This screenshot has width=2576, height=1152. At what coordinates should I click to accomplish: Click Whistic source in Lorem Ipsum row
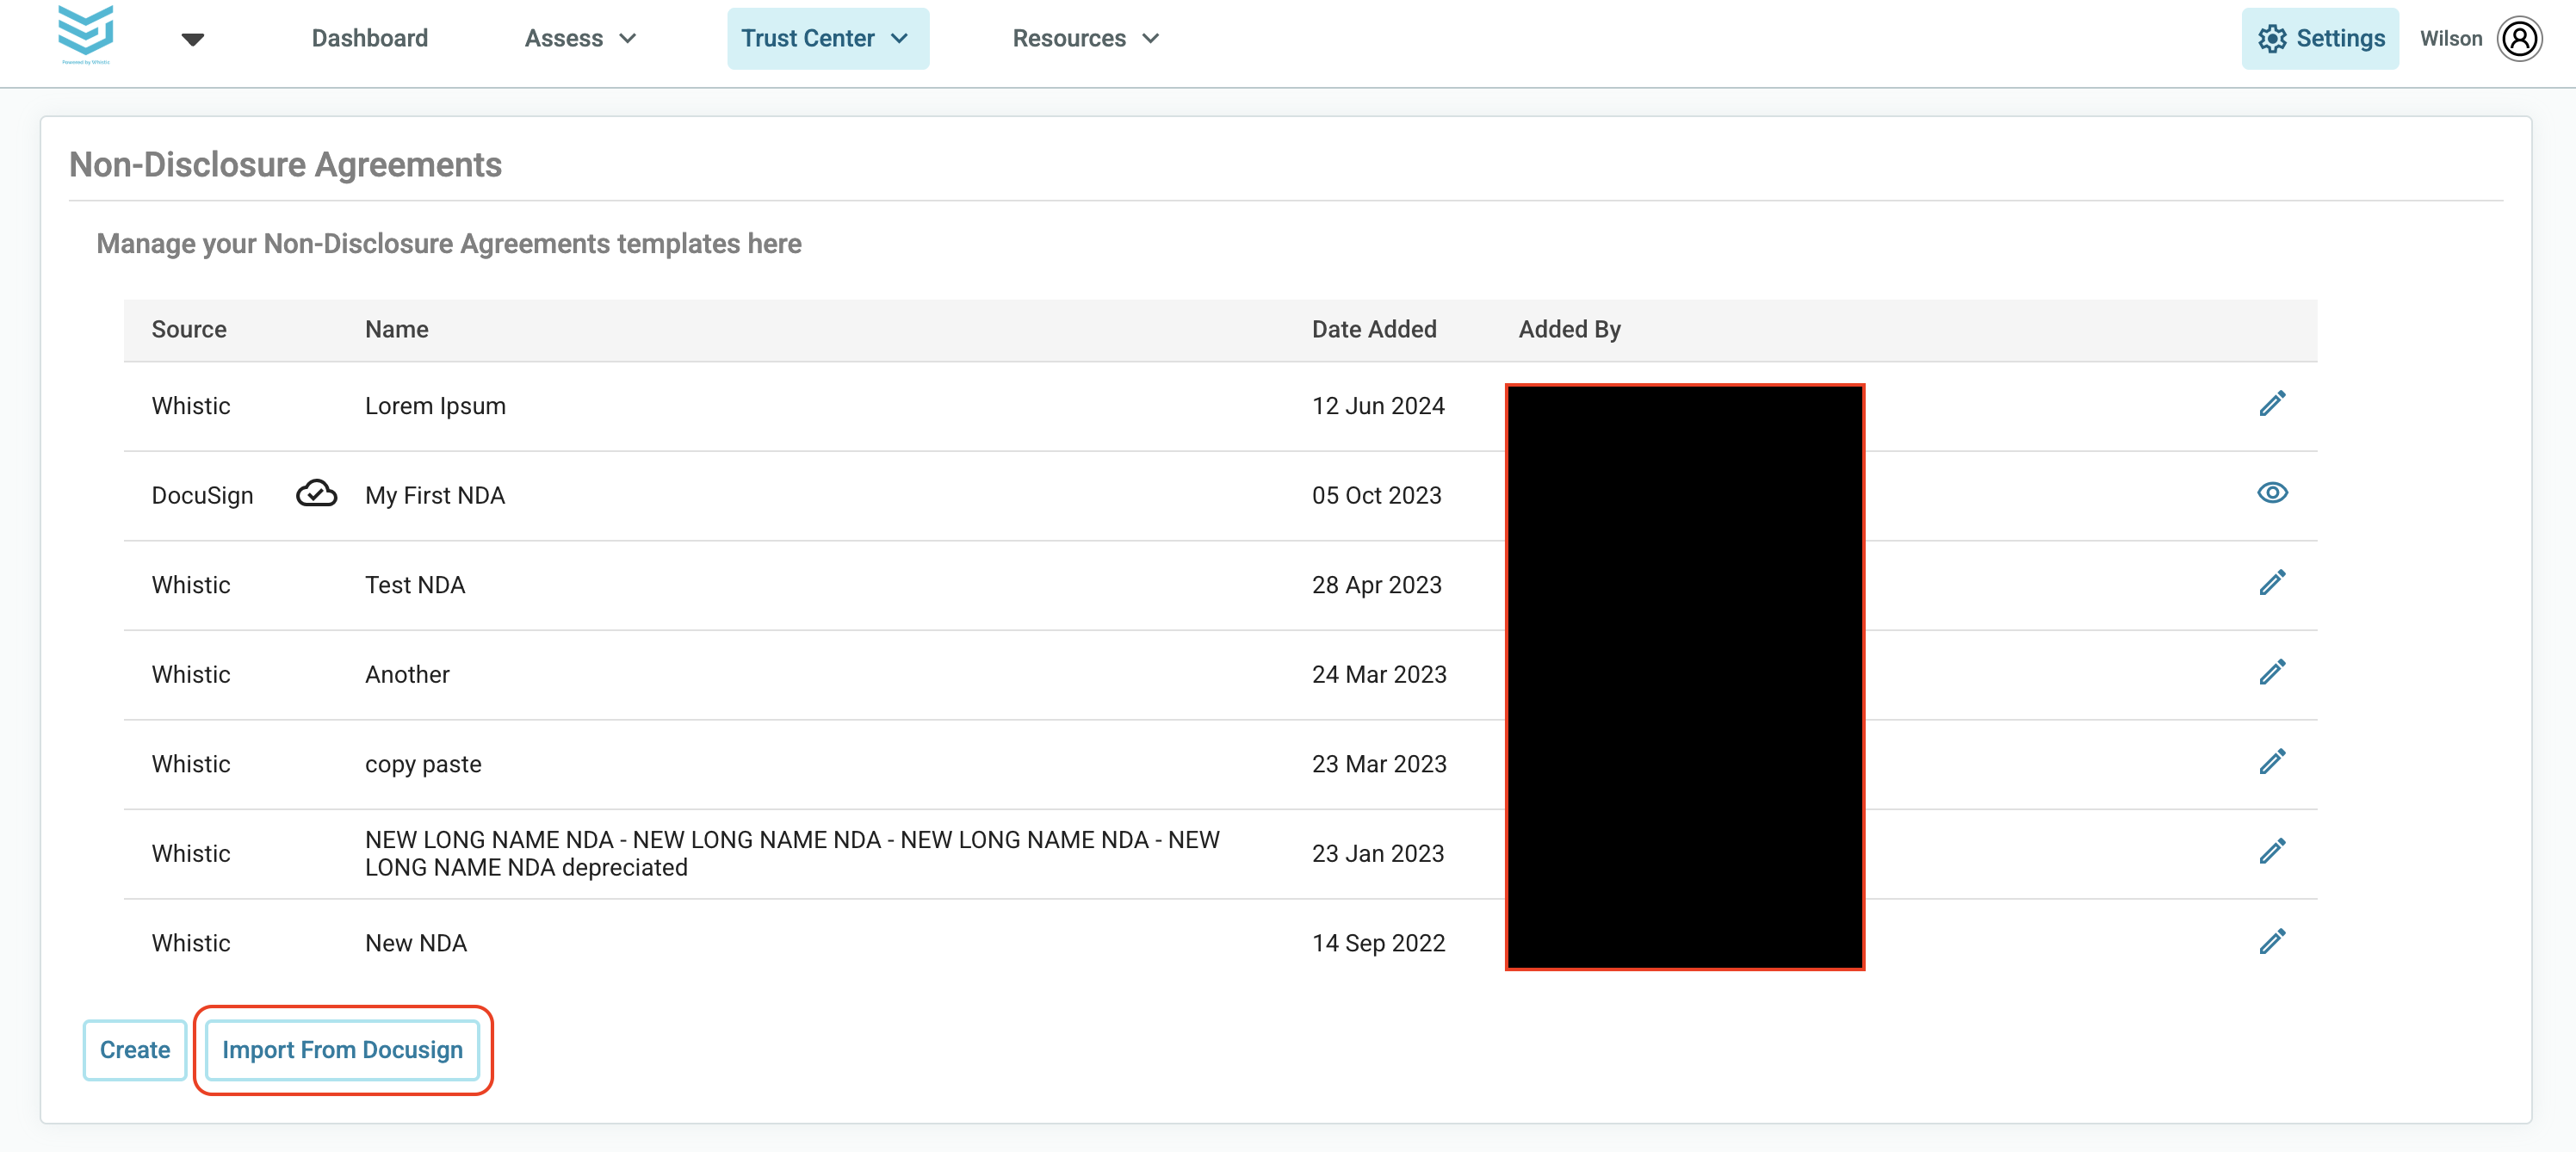pyautogui.click(x=190, y=406)
